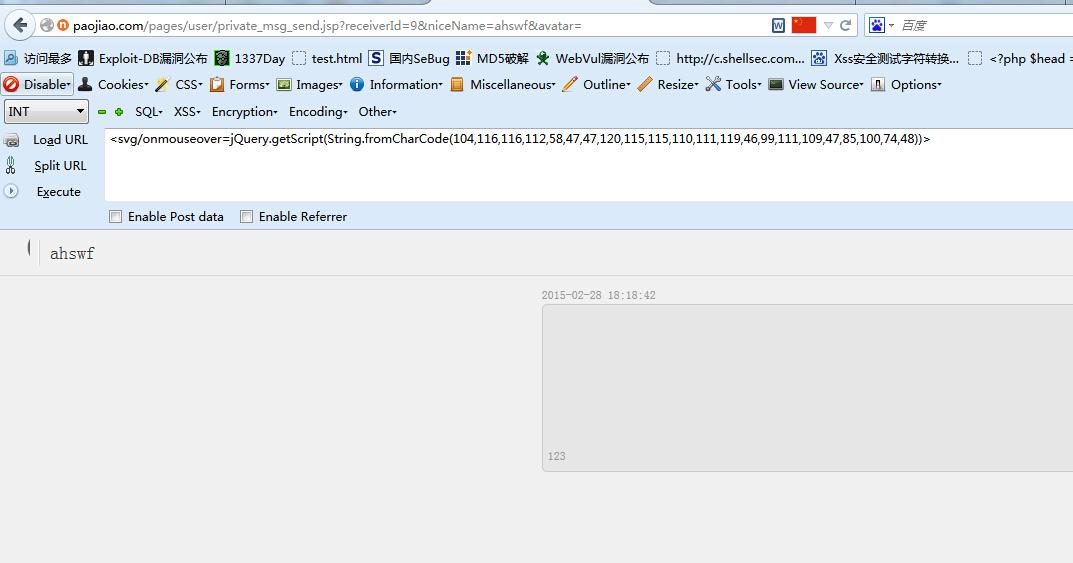Open the Images toolbar menu

(309, 84)
